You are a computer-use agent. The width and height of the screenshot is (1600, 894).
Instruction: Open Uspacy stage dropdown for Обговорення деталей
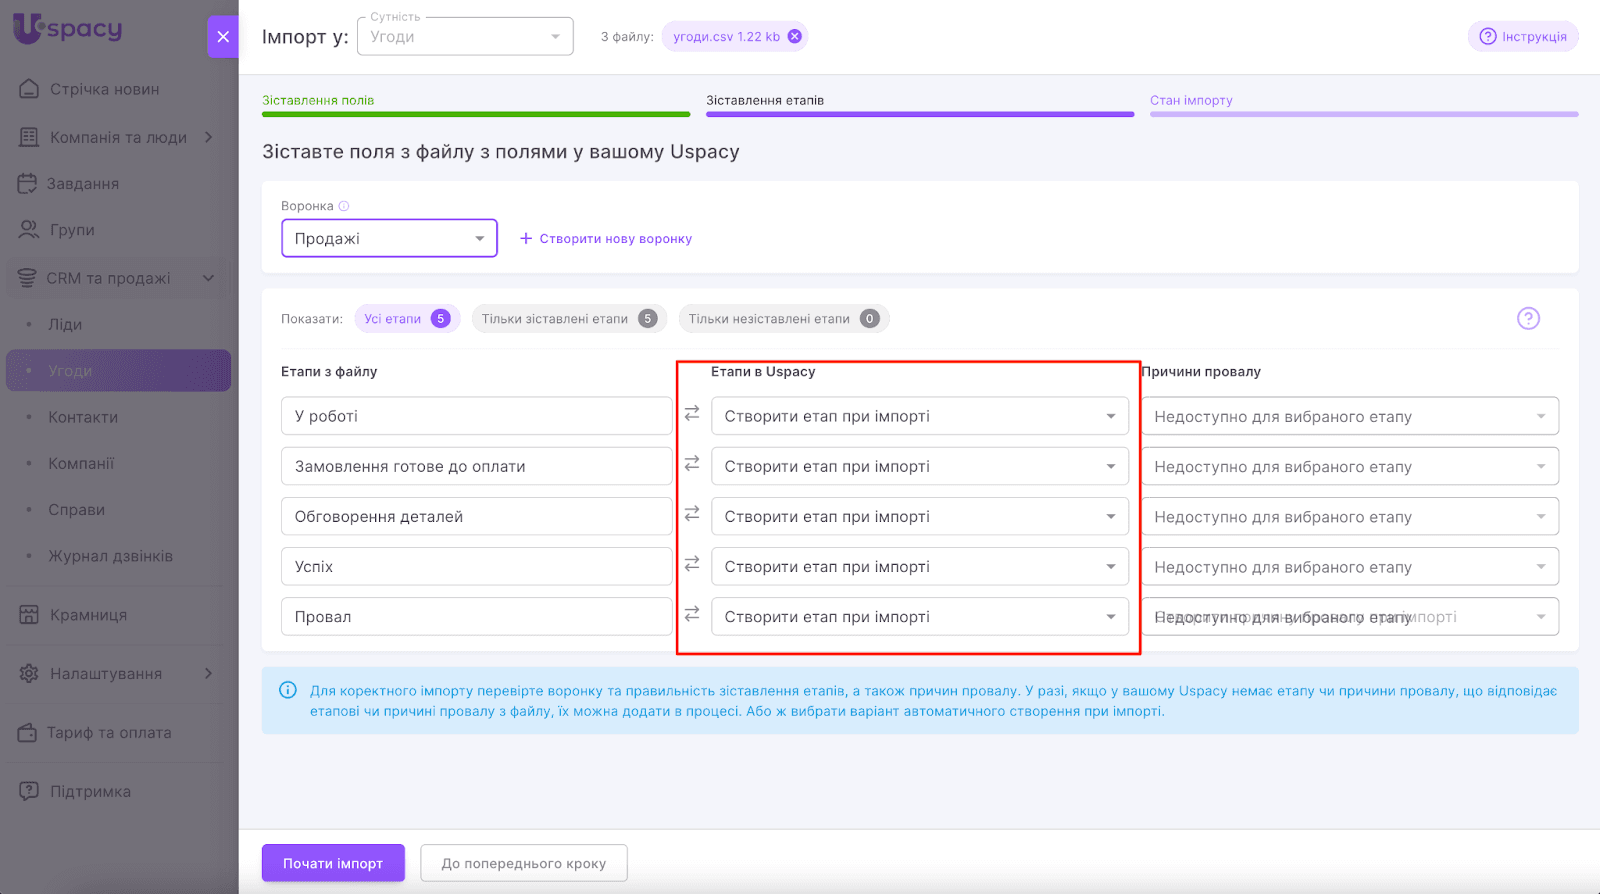pos(919,517)
